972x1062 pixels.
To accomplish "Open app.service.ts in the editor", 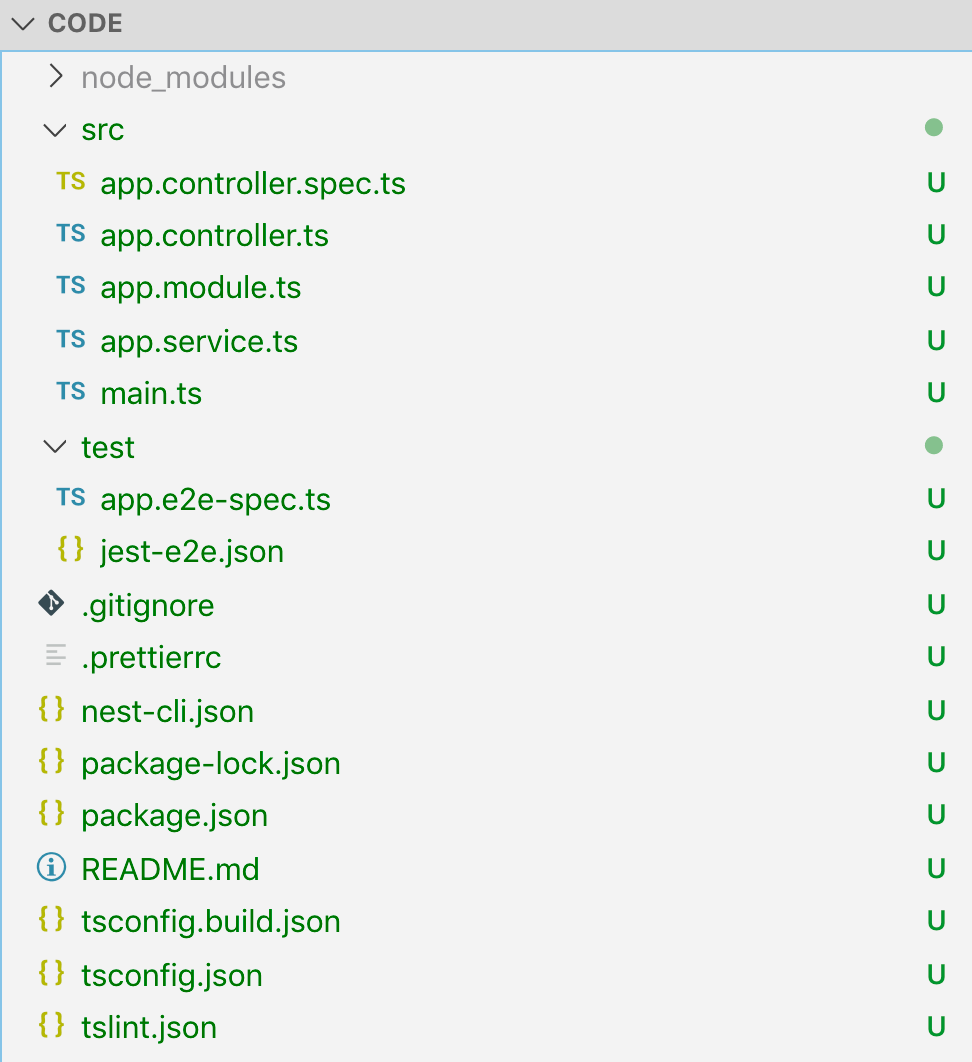I will (x=199, y=341).
